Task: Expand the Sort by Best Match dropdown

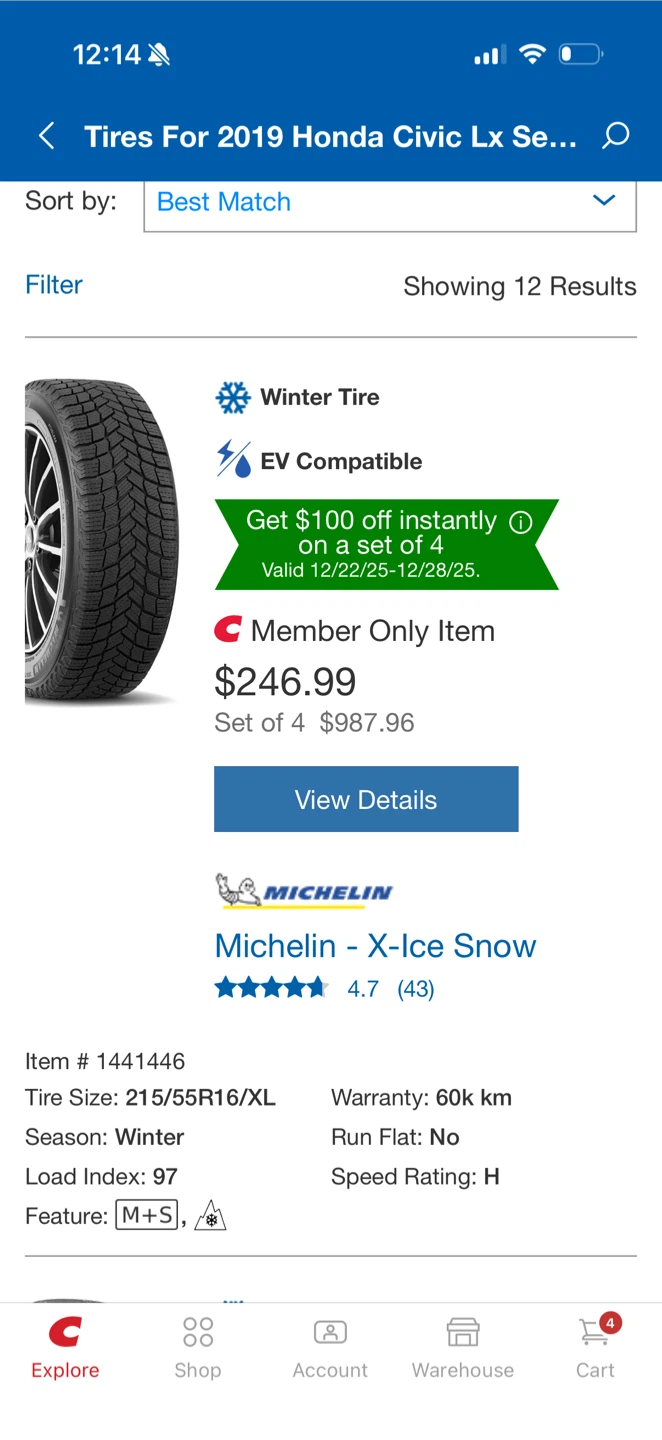Action: (390, 202)
